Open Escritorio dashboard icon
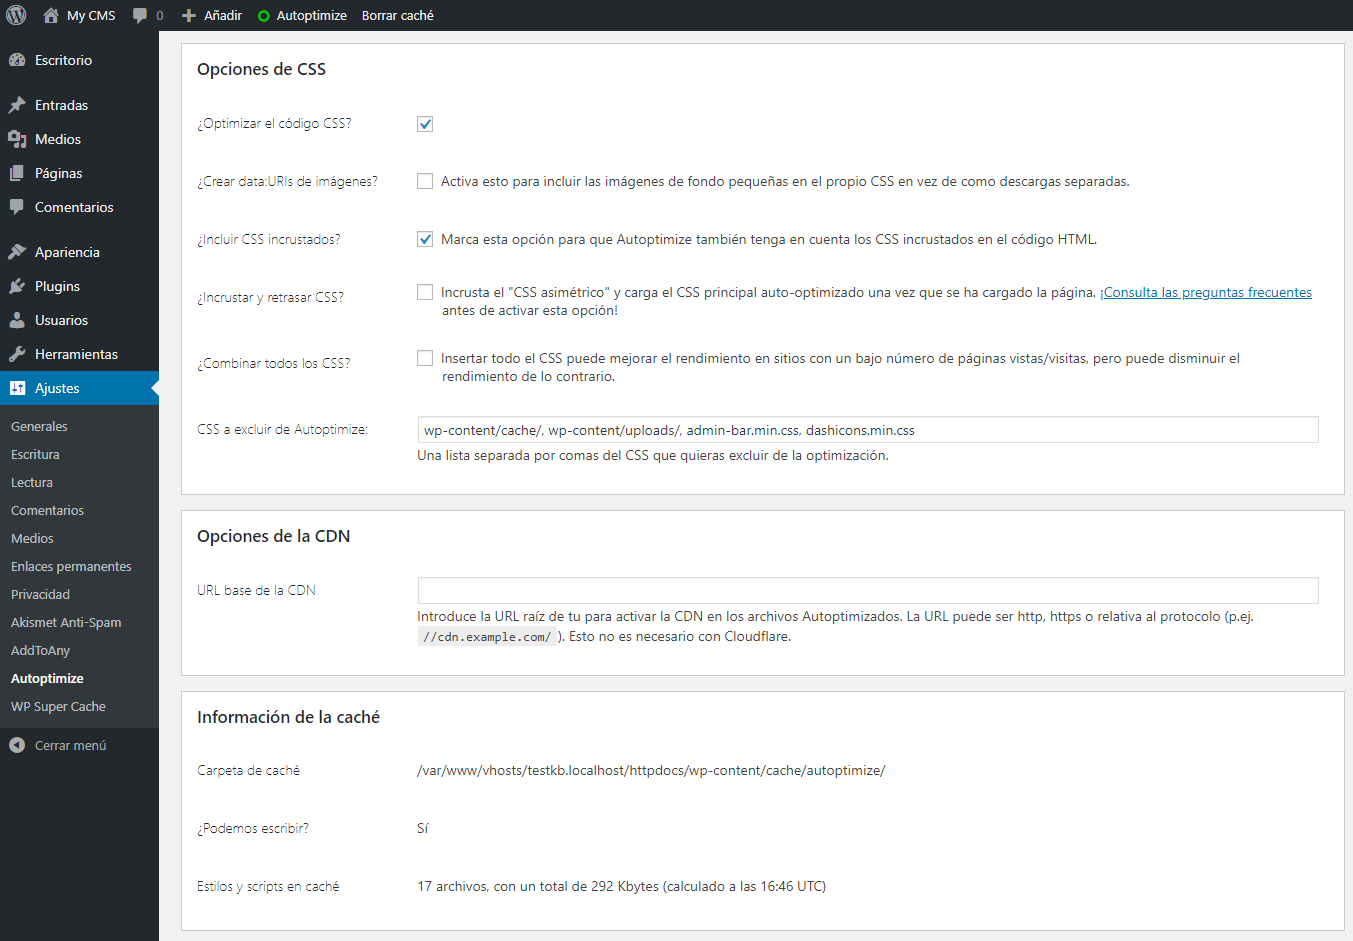 click(17, 60)
